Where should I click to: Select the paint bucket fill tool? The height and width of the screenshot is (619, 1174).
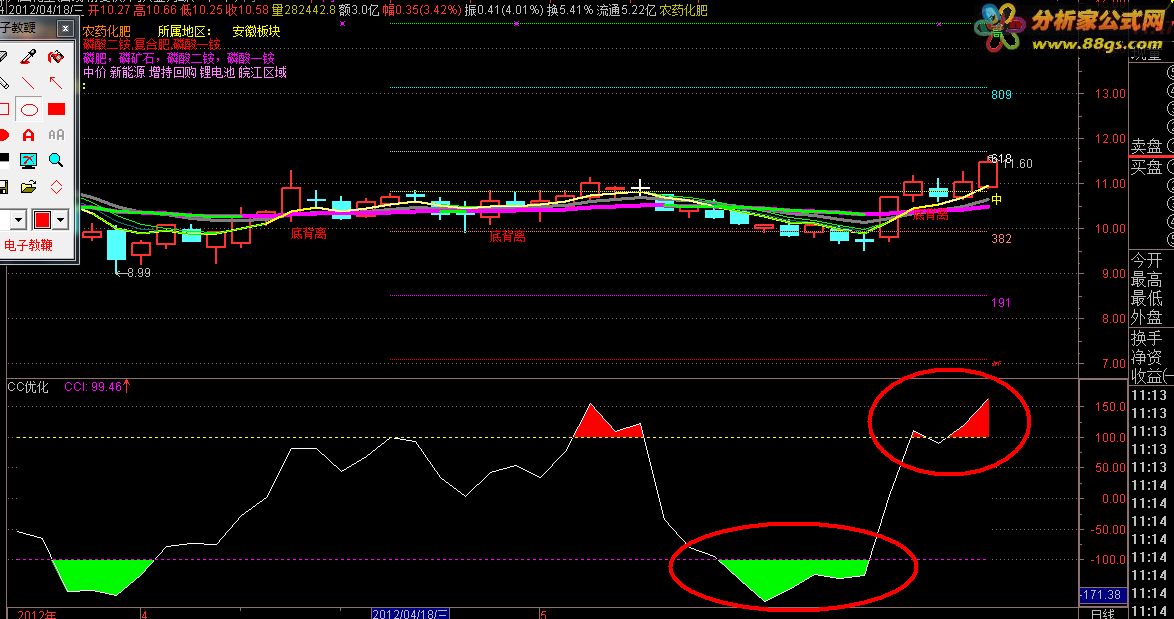55,57
